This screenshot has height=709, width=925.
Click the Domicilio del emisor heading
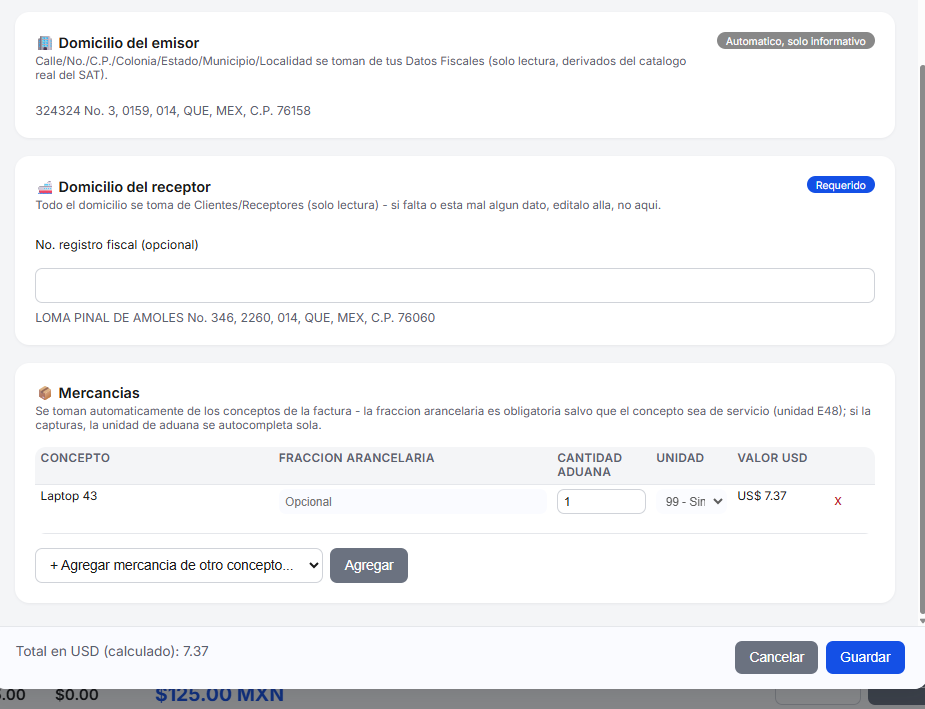coord(129,43)
